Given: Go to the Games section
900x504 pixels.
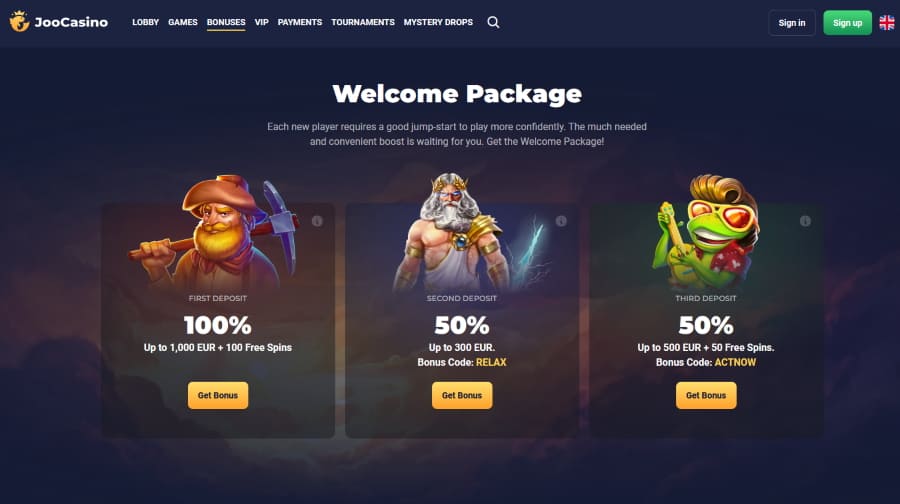Looking at the screenshot, I should point(183,22).
